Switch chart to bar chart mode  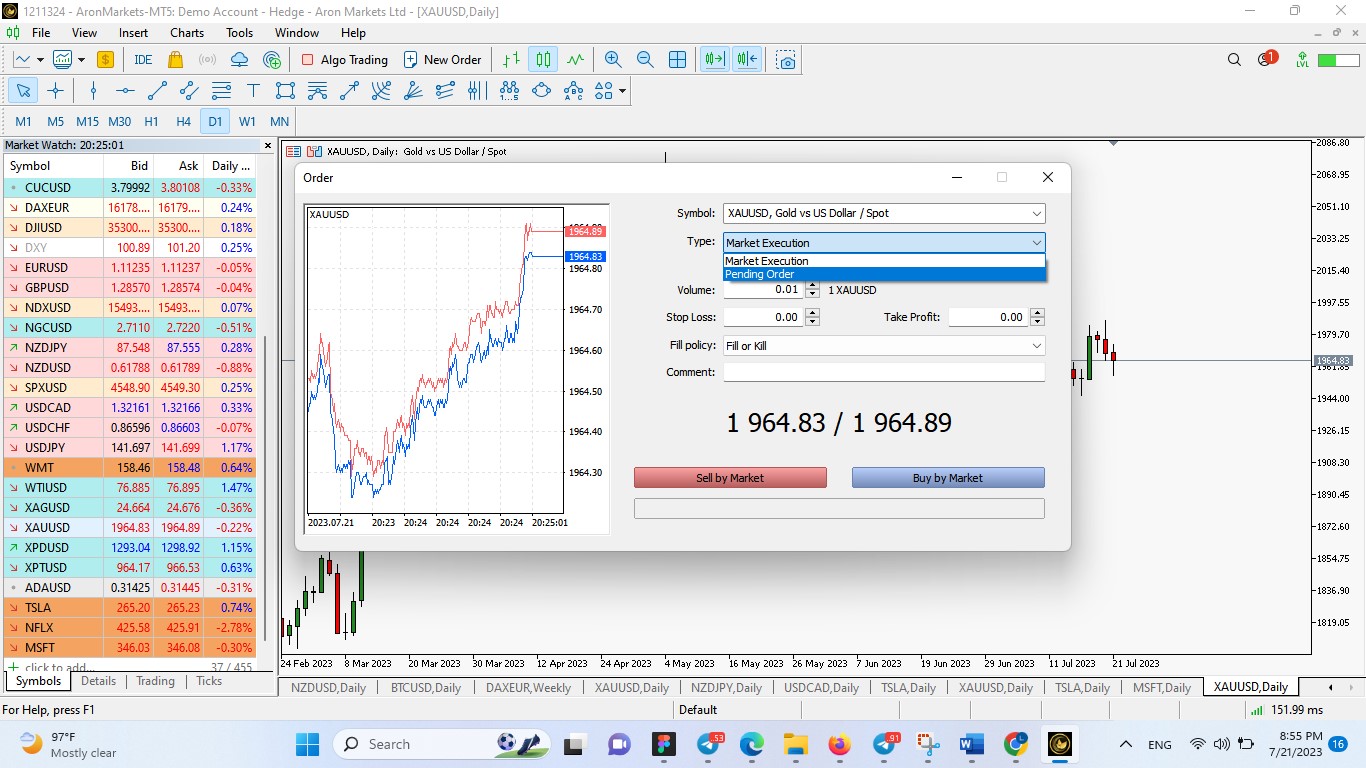(511, 60)
